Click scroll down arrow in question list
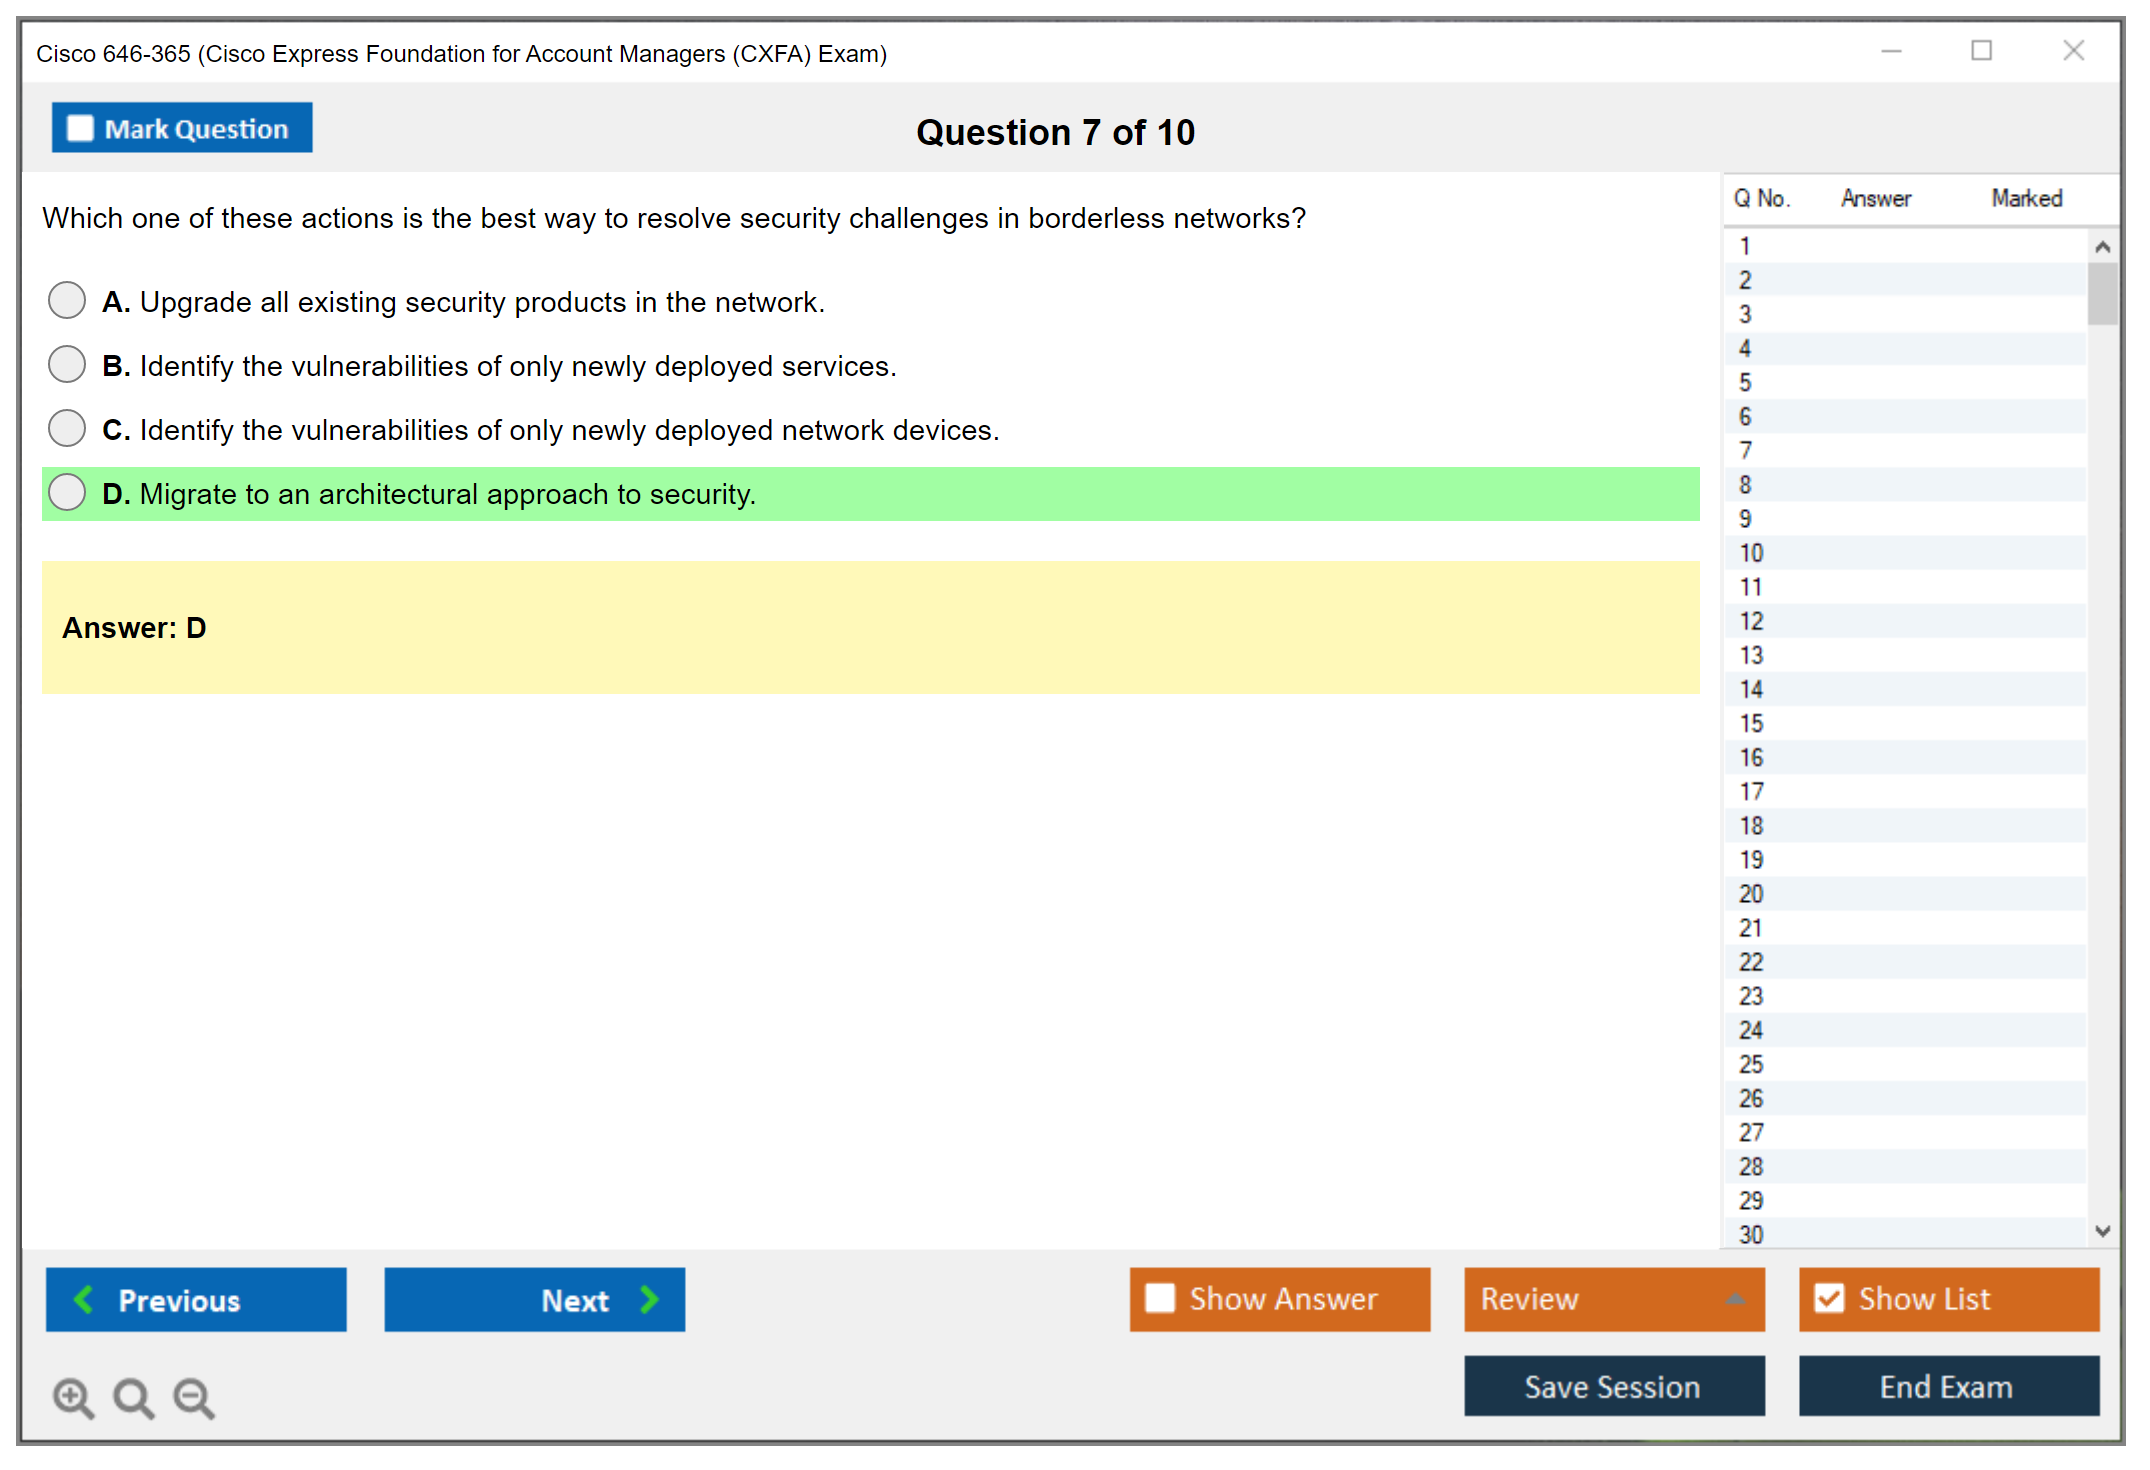The width and height of the screenshot is (2150, 1470). tap(2102, 1231)
